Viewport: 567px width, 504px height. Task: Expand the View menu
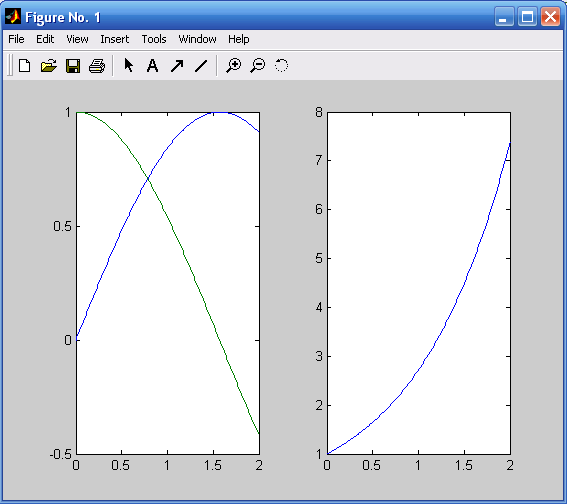click(77, 39)
